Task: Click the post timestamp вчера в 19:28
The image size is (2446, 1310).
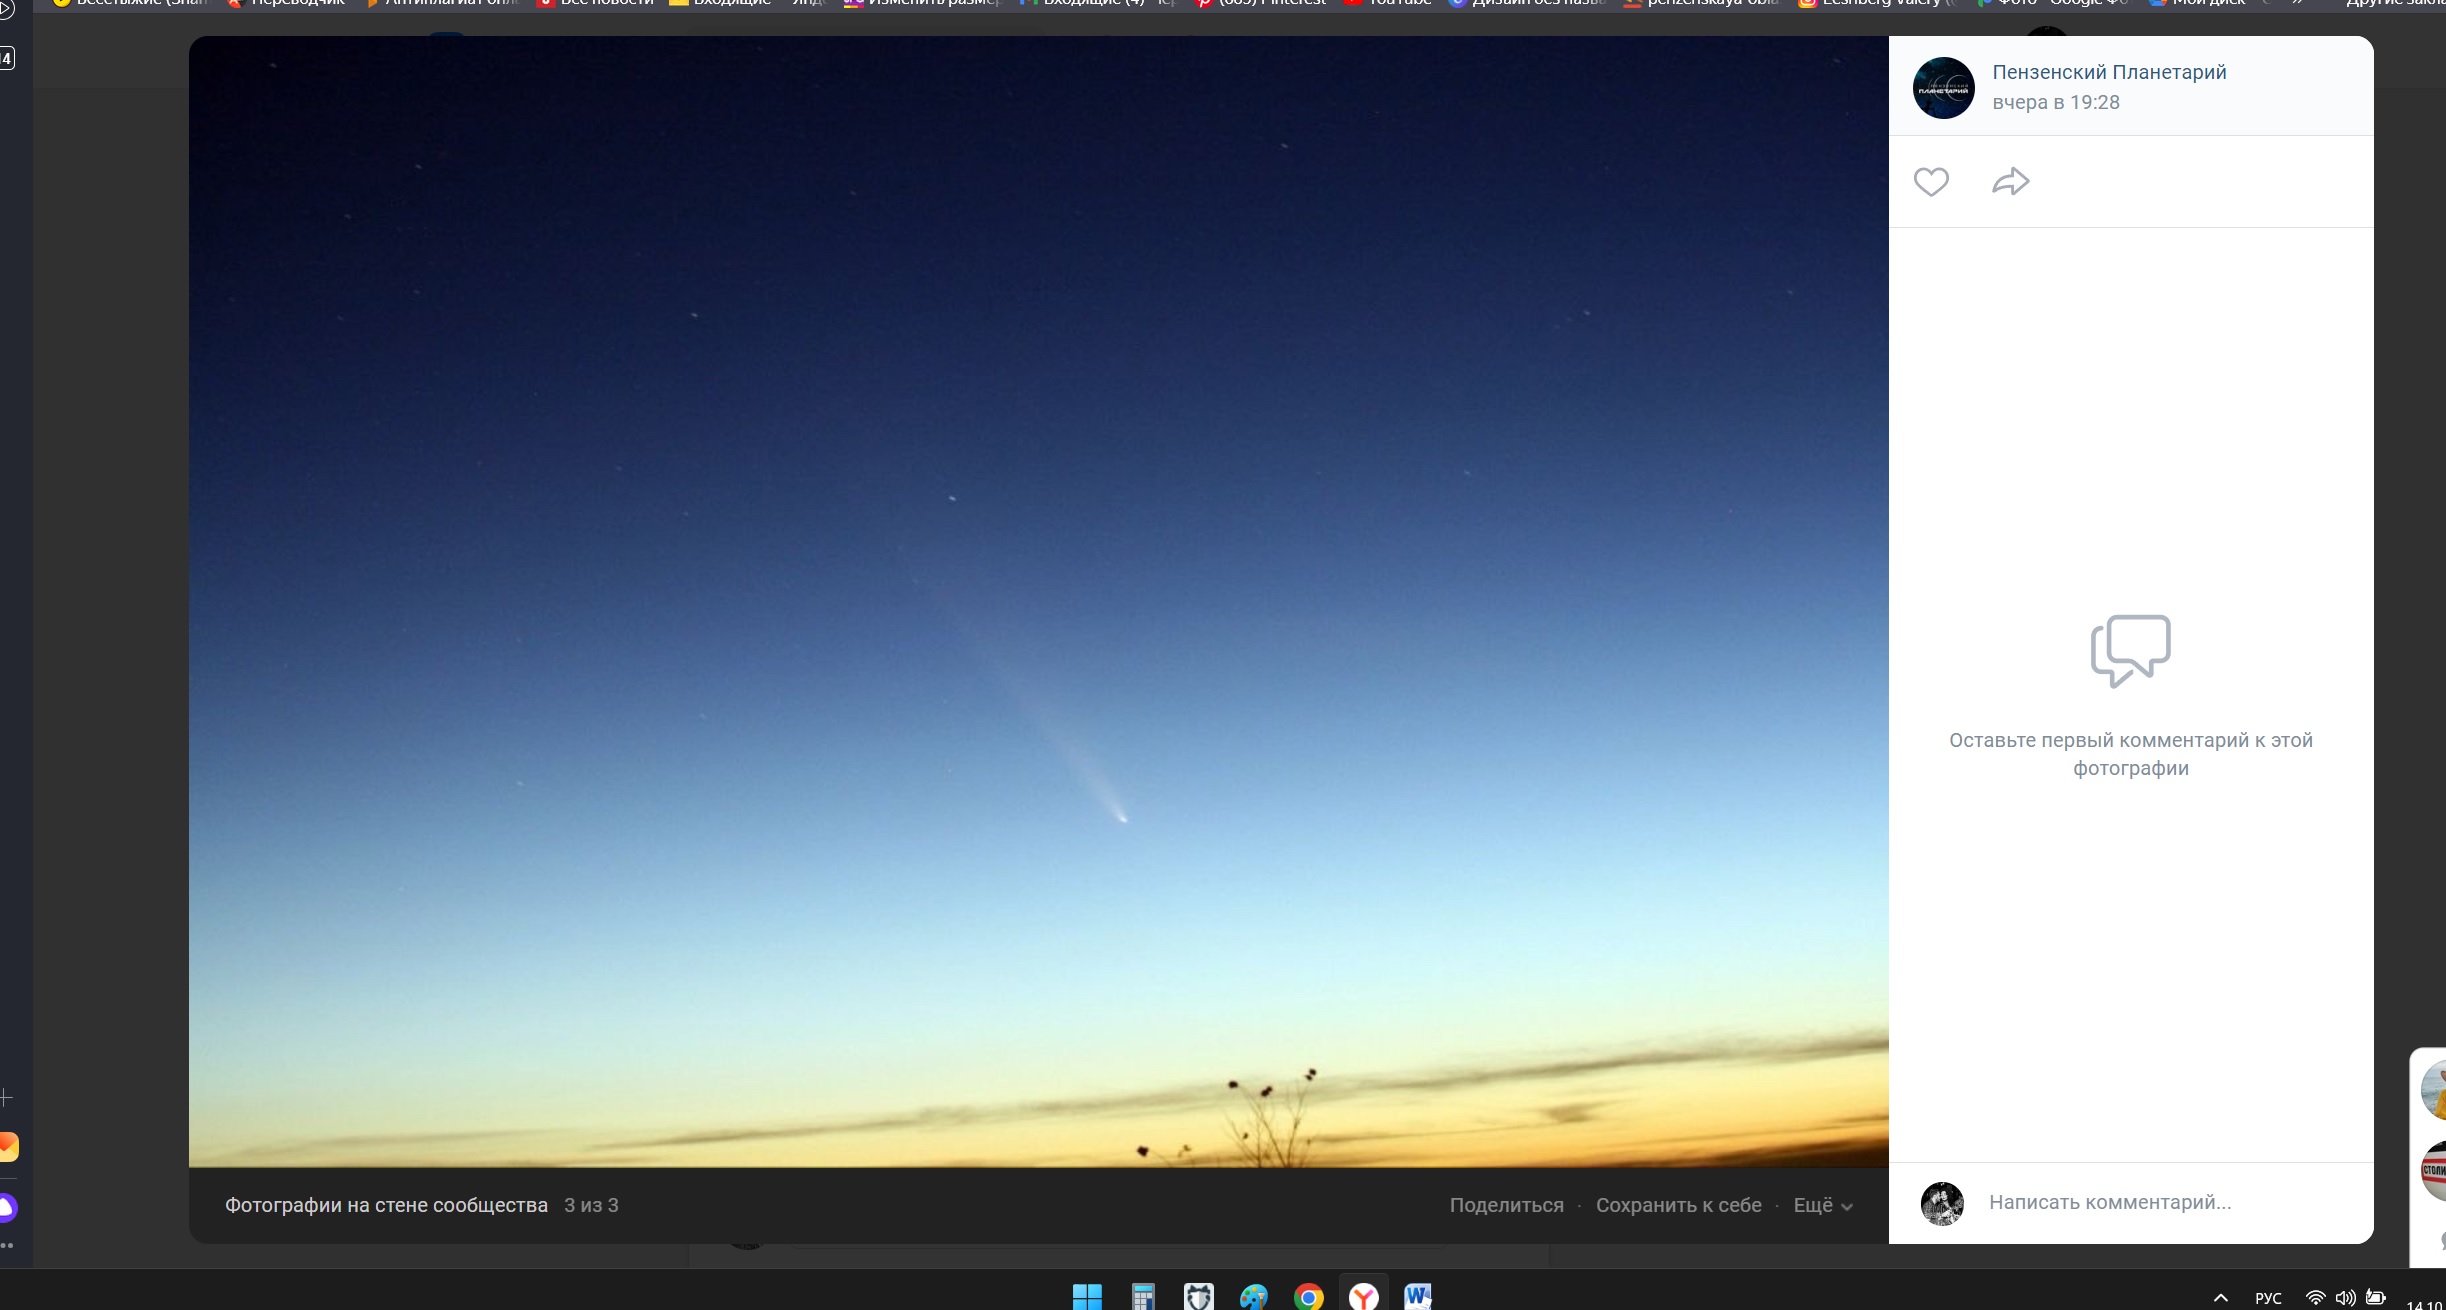Action: click(2055, 102)
